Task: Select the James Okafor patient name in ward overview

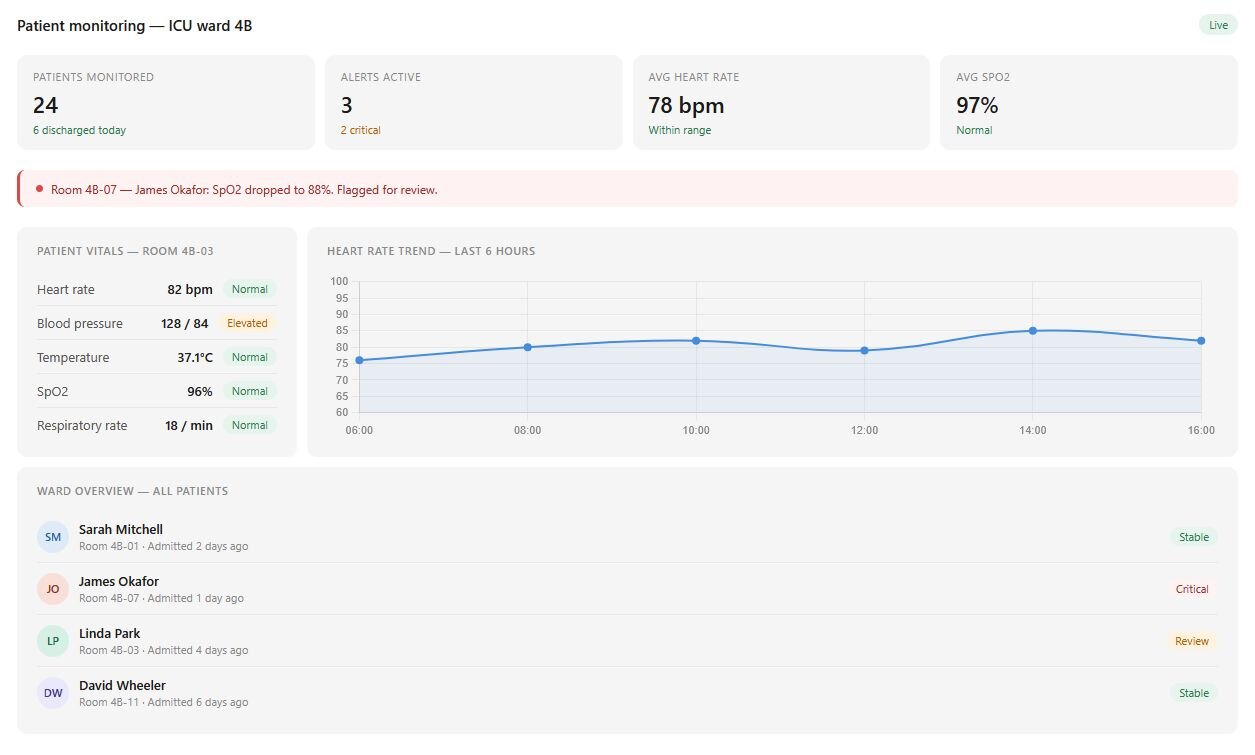Action: (119, 581)
